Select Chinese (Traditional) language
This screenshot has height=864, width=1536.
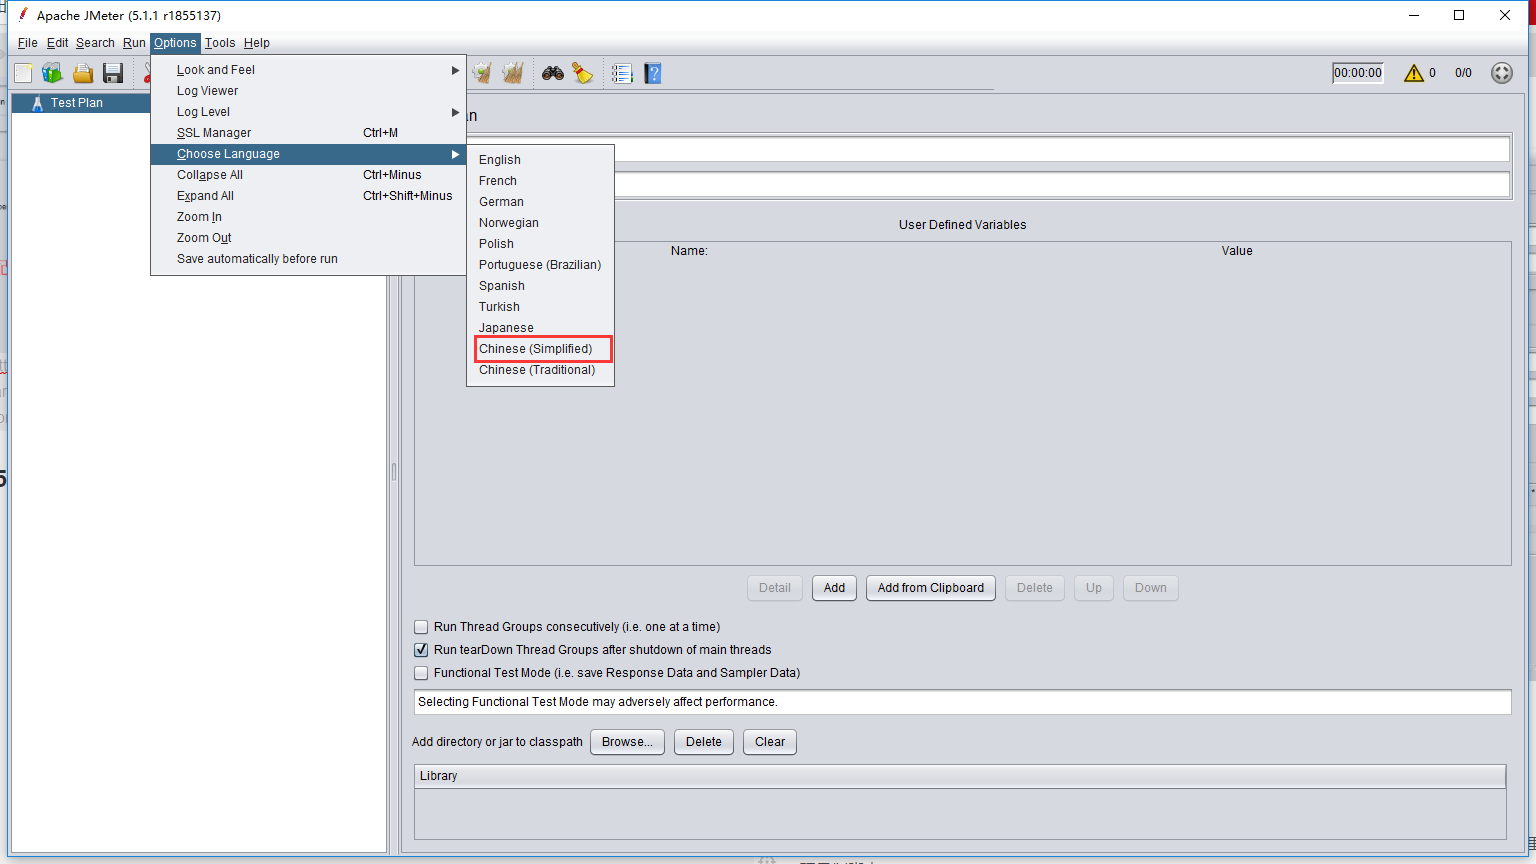tap(540, 370)
